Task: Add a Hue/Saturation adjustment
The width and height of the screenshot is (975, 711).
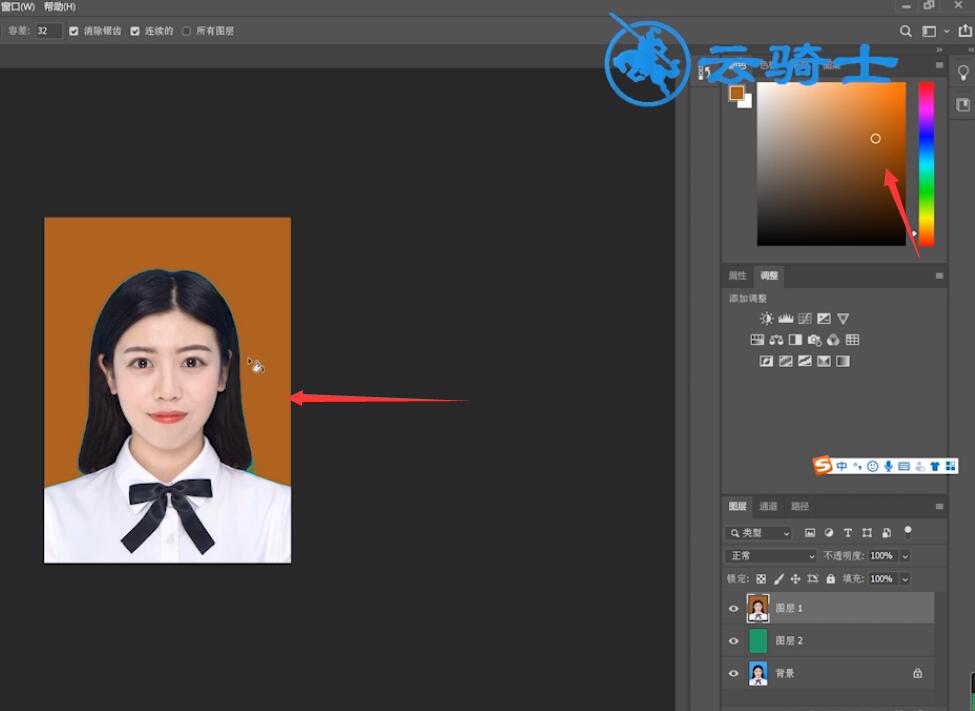Action: pyautogui.click(x=757, y=340)
